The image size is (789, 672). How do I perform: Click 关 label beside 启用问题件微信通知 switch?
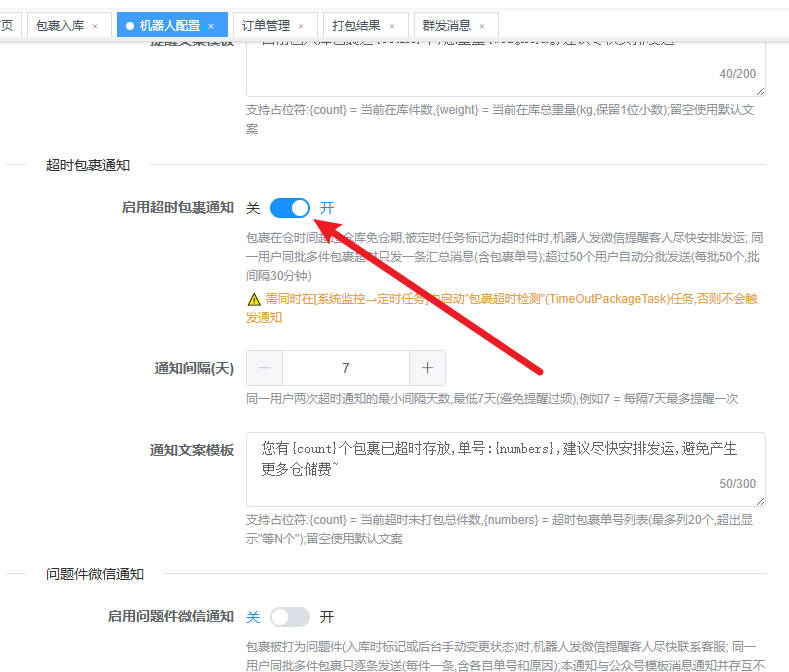click(253, 617)
